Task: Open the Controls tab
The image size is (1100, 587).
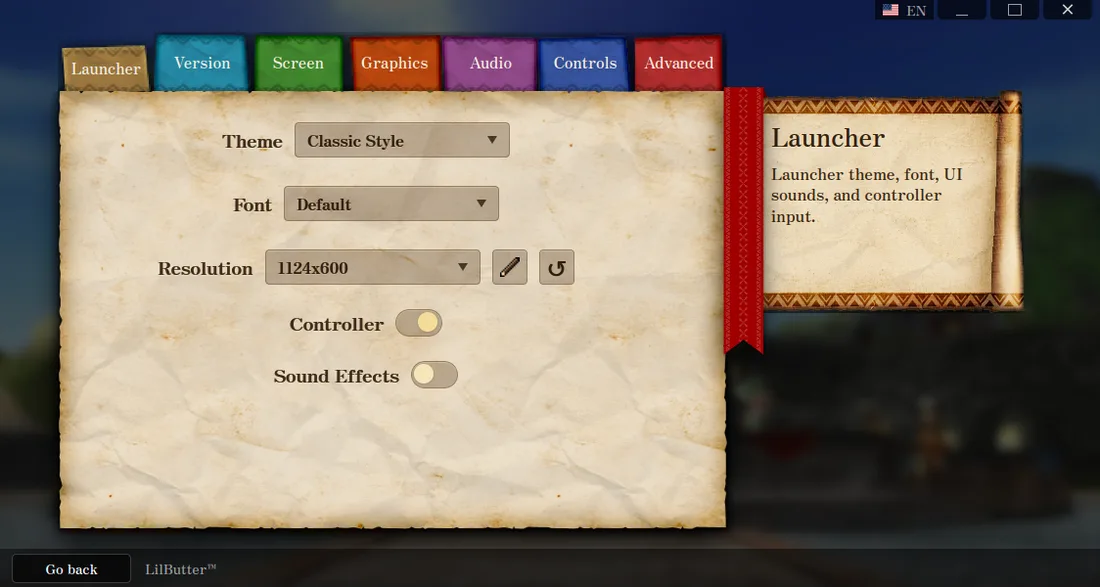Action: tap(584, 63)
